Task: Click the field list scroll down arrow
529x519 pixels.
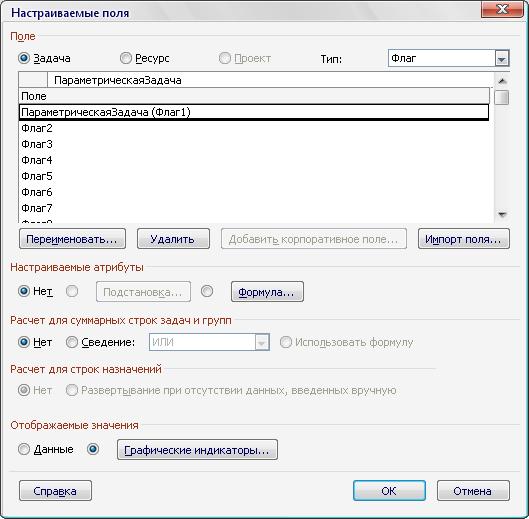Action: [x=502, y=214]
